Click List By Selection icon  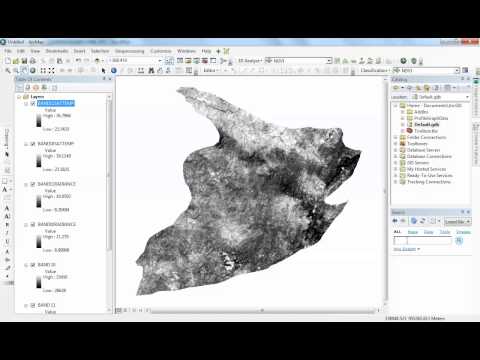(44, 87)
